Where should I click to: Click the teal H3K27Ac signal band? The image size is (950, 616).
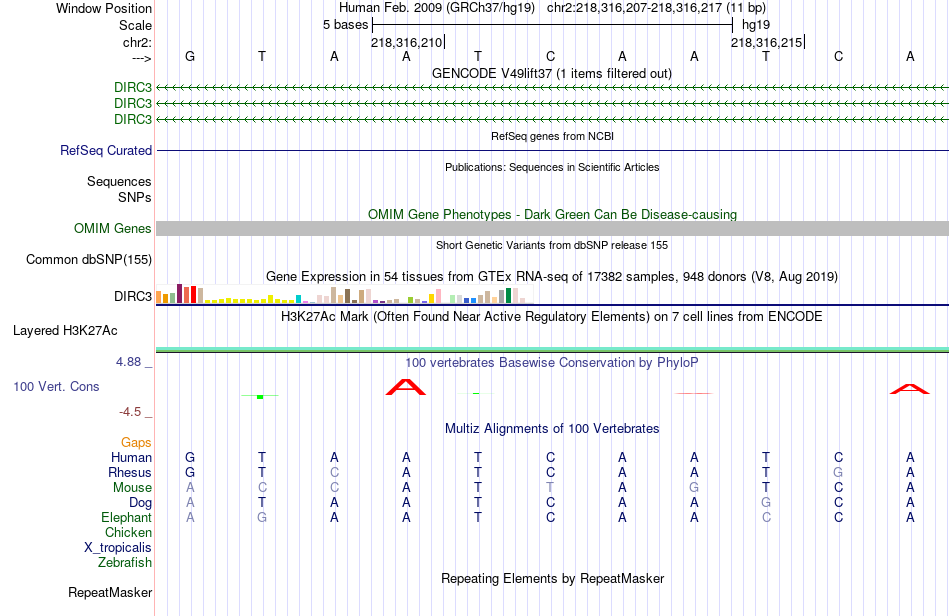coord(552,349)
